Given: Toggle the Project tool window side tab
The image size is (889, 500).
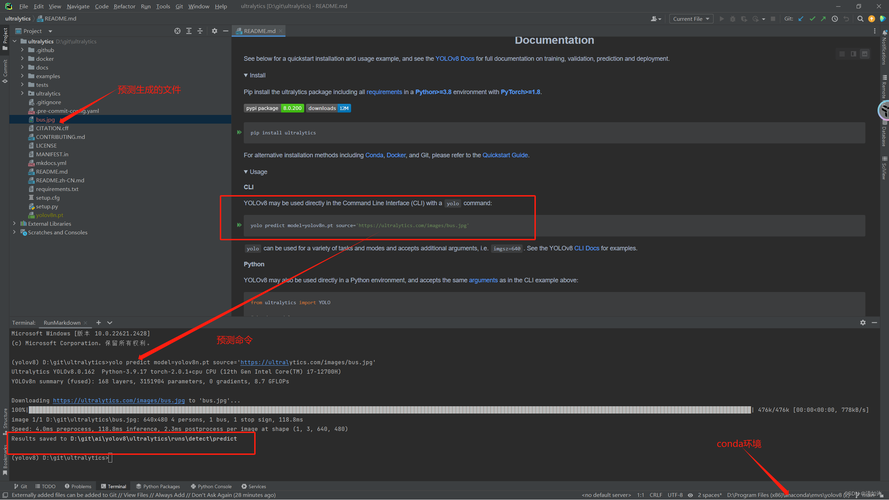Looking at the screenshot, I should pyautogui.click(x=5, y=40).
